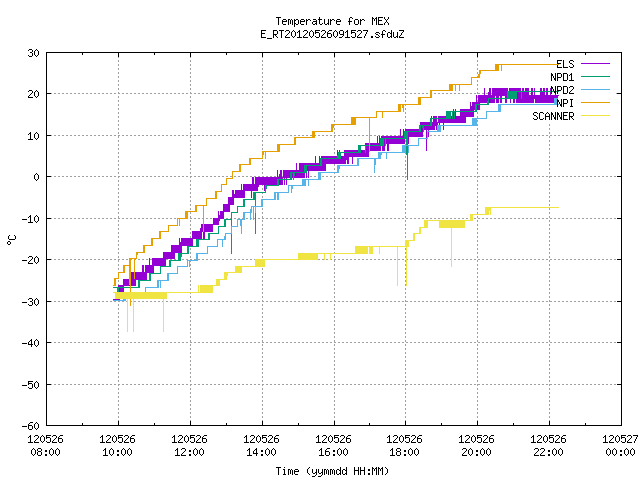This screenshot has width=640, height=480.
Task: Click the orange NPI legend line sample
Action: (595, 102)
